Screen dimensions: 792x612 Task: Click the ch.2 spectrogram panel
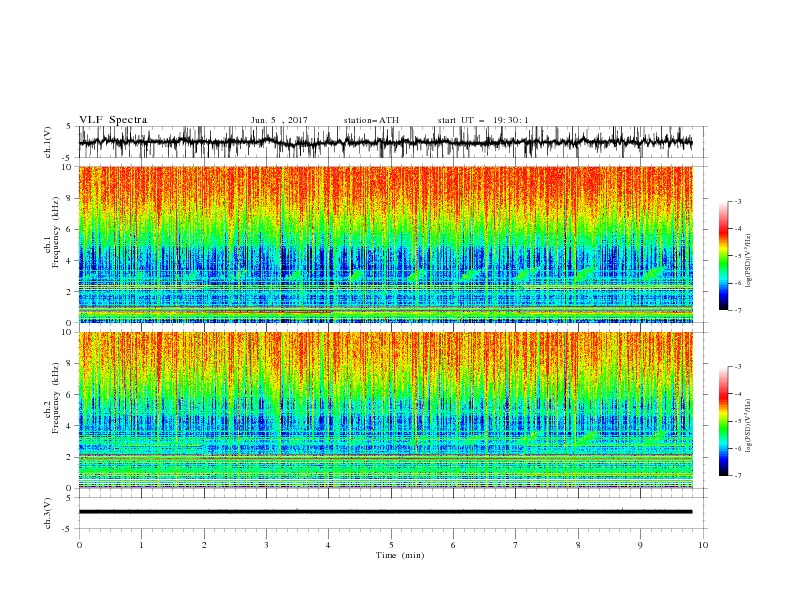pos(385,410)
